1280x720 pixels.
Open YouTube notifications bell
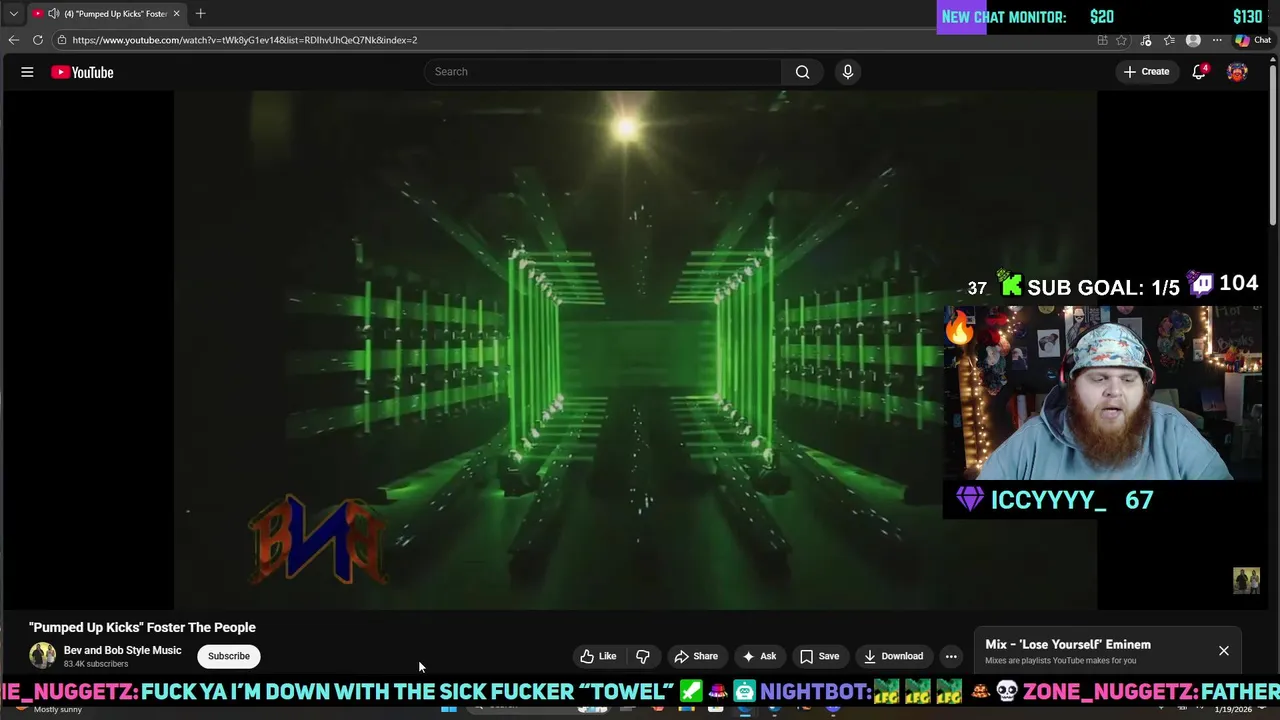point(1199,72)
